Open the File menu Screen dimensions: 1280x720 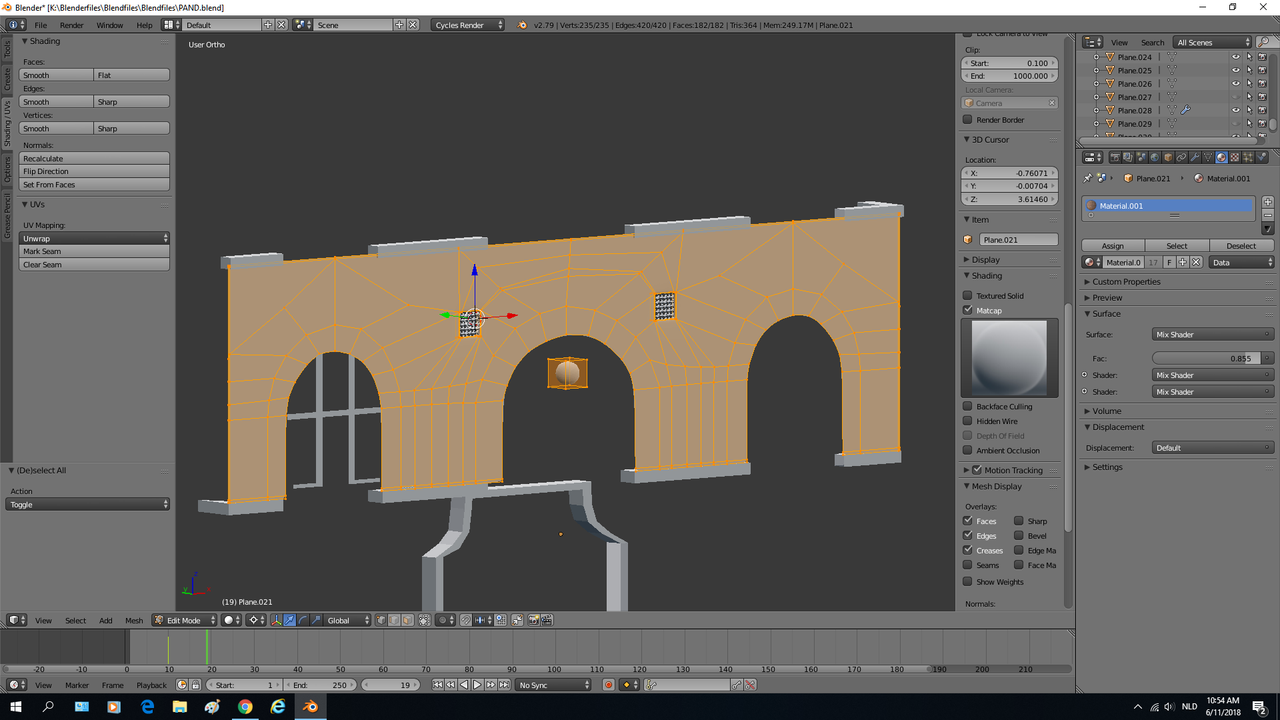[40, 24]
